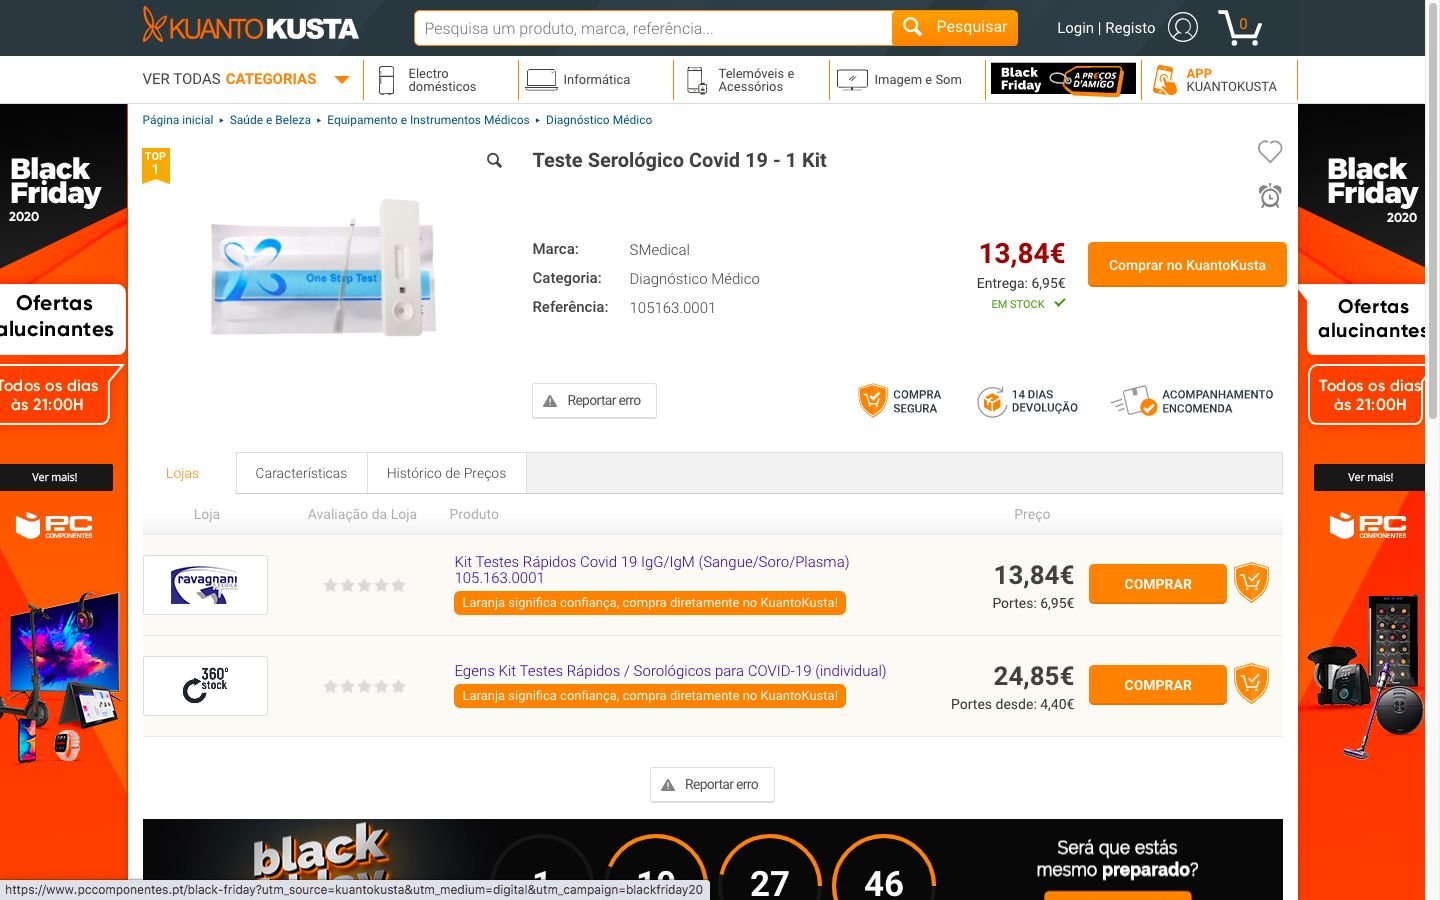Set price alert with alarm clock icon
This screenshot has height=900, width=1440.
point(1270,196)
